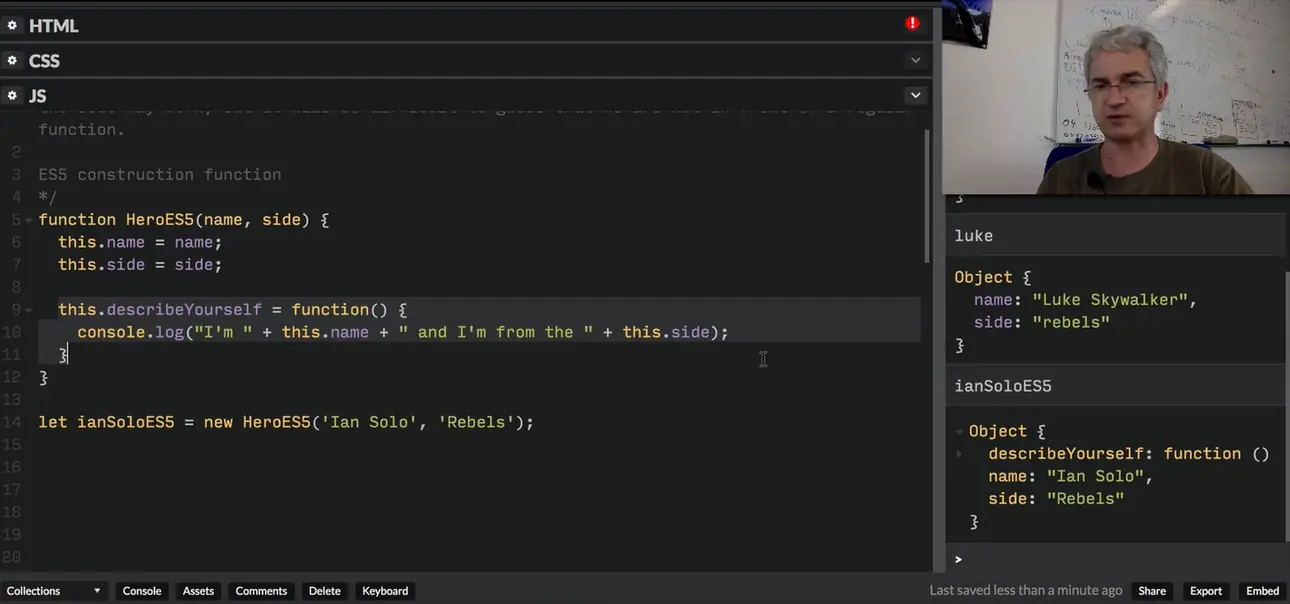Screen dimensions: 1290x604
Task: Expand the CSS panel chevron
Action: pos(915,60)
